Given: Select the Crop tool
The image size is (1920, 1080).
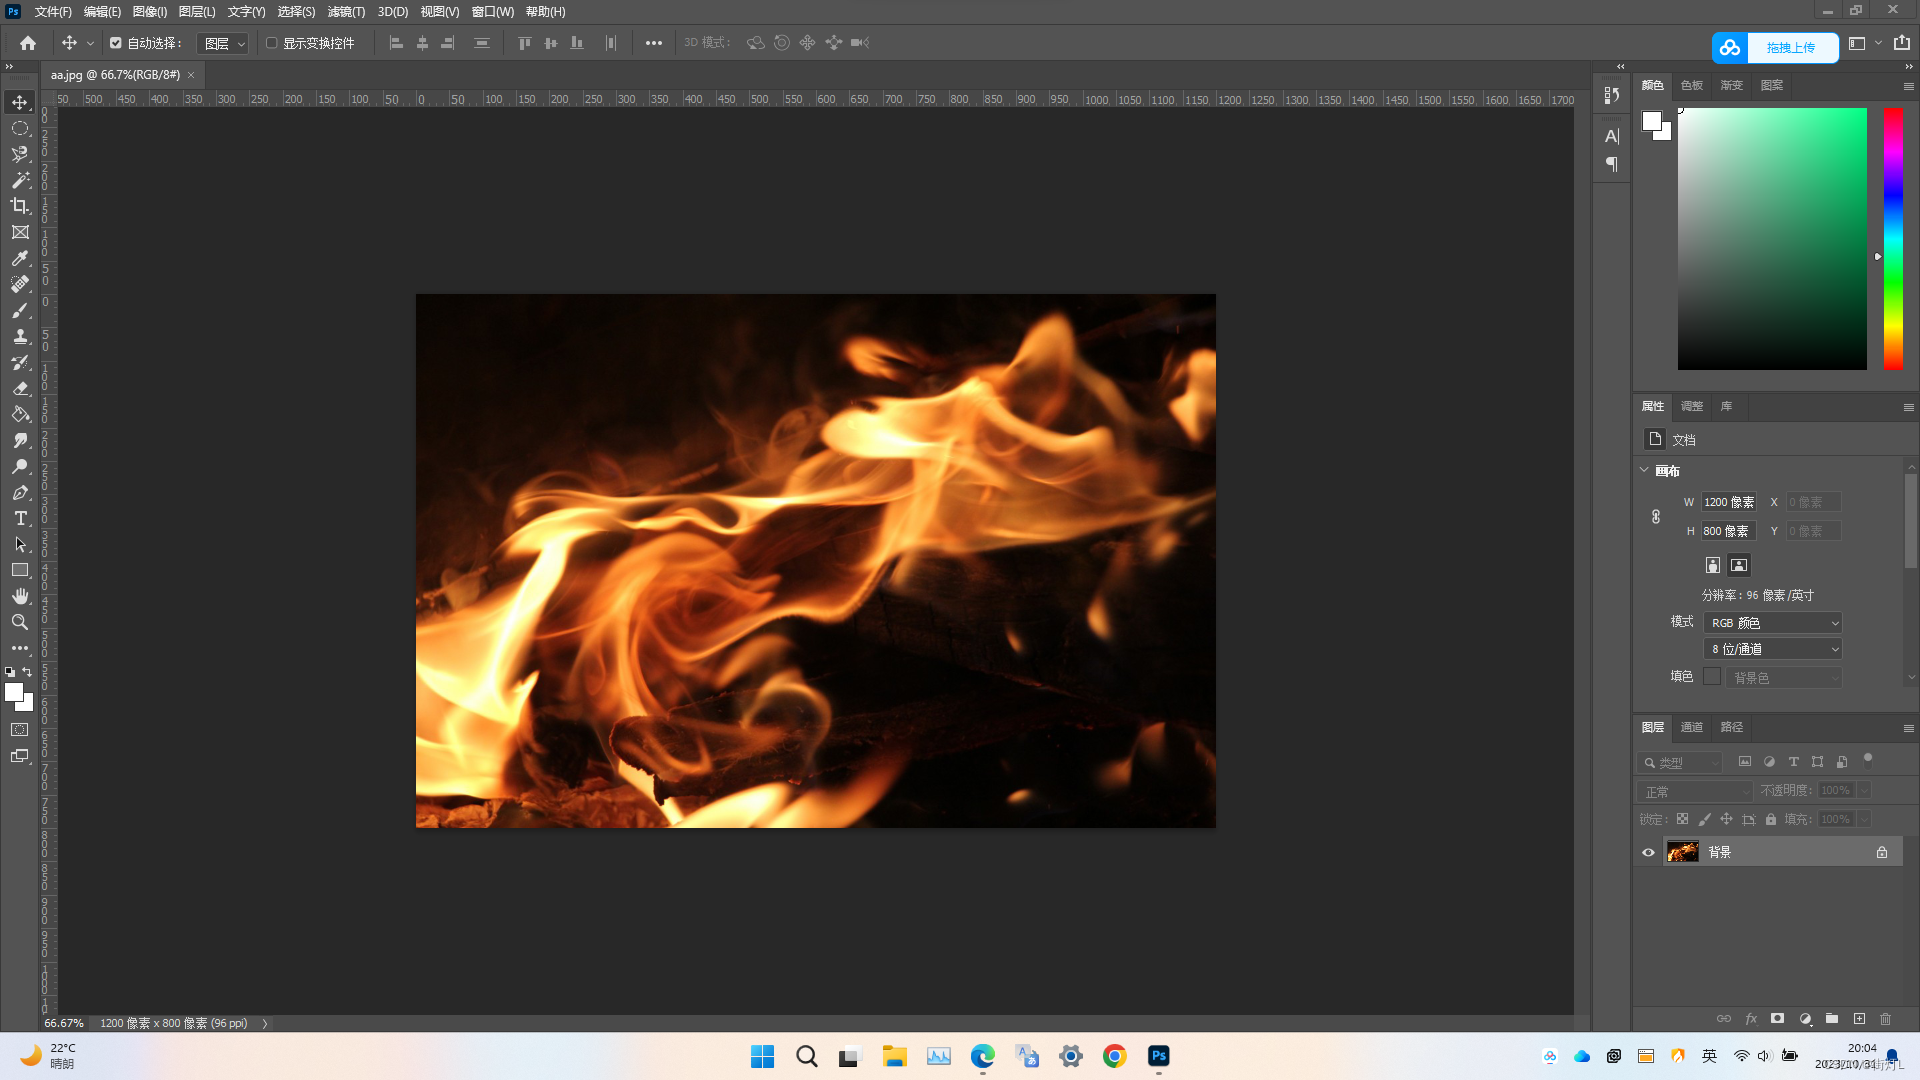Looking at the screenshot, I should coord(20,206).
